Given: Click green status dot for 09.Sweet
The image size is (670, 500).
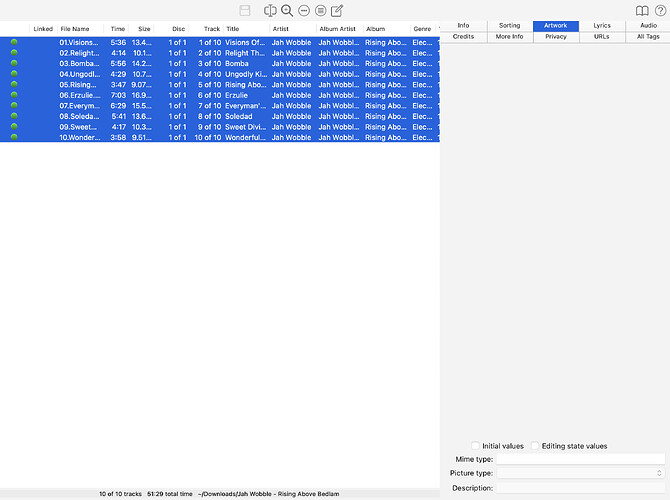Looking at the screenshot, I should [x=14, y=126].
